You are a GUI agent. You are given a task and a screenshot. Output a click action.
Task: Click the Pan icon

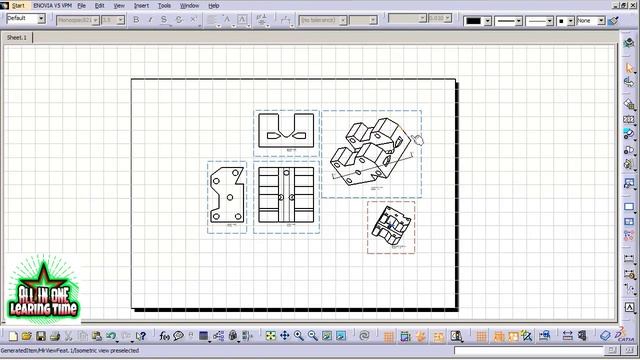pyautogui.click(x=284, y=336)
